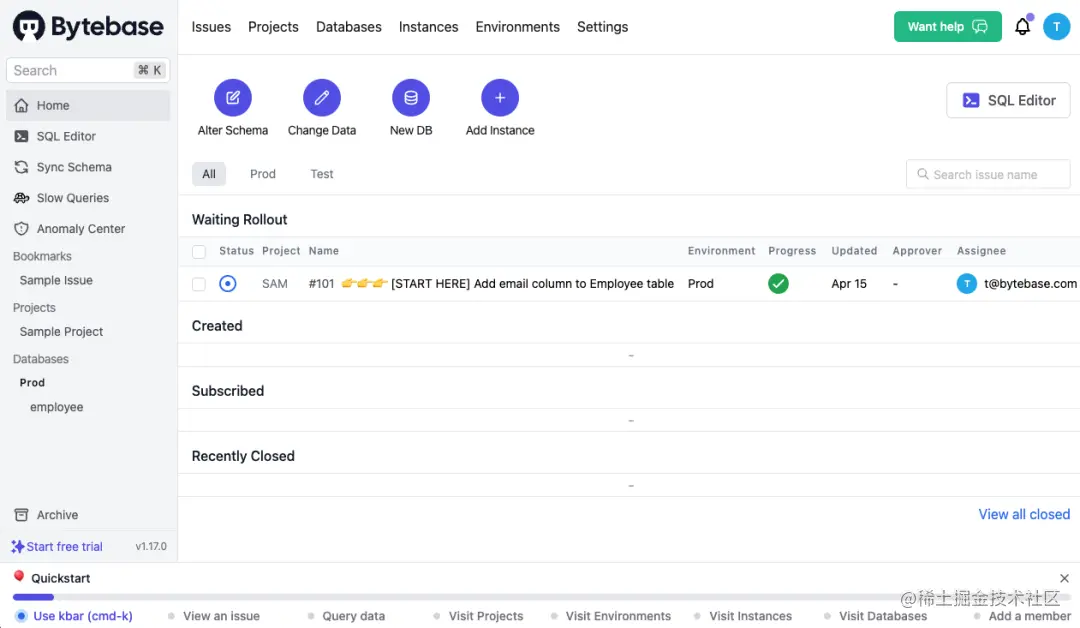Click the Add Instance plus icon
Screen dimensions: 1080x628
pyautogui.click(x=499, y=98)
